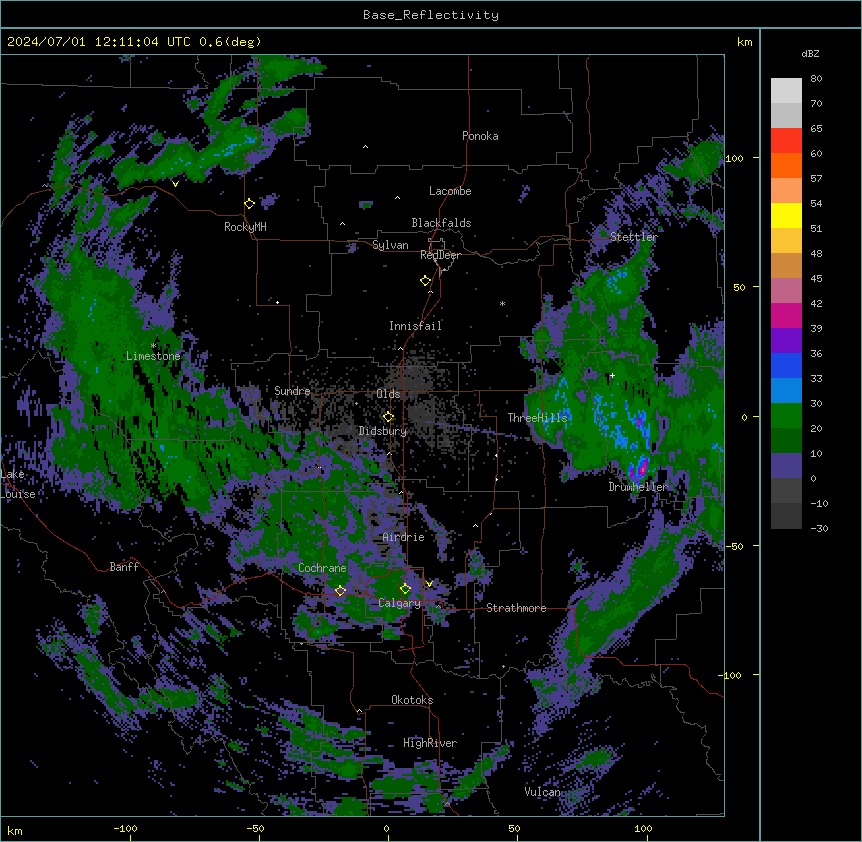Image resolution: width=862 pixels, height=842 pixels.
Task: Click the Banff label
Action: [x=124, y=567]
